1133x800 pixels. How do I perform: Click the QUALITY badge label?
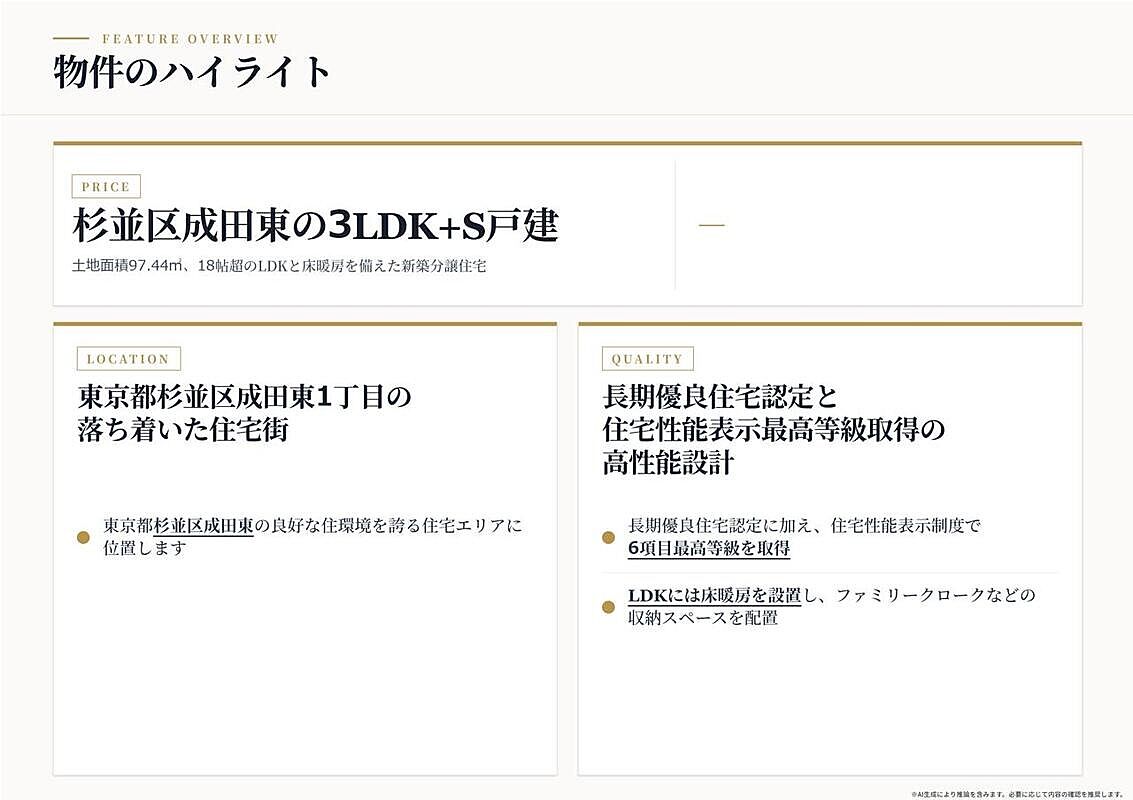[x=647, y=358]
